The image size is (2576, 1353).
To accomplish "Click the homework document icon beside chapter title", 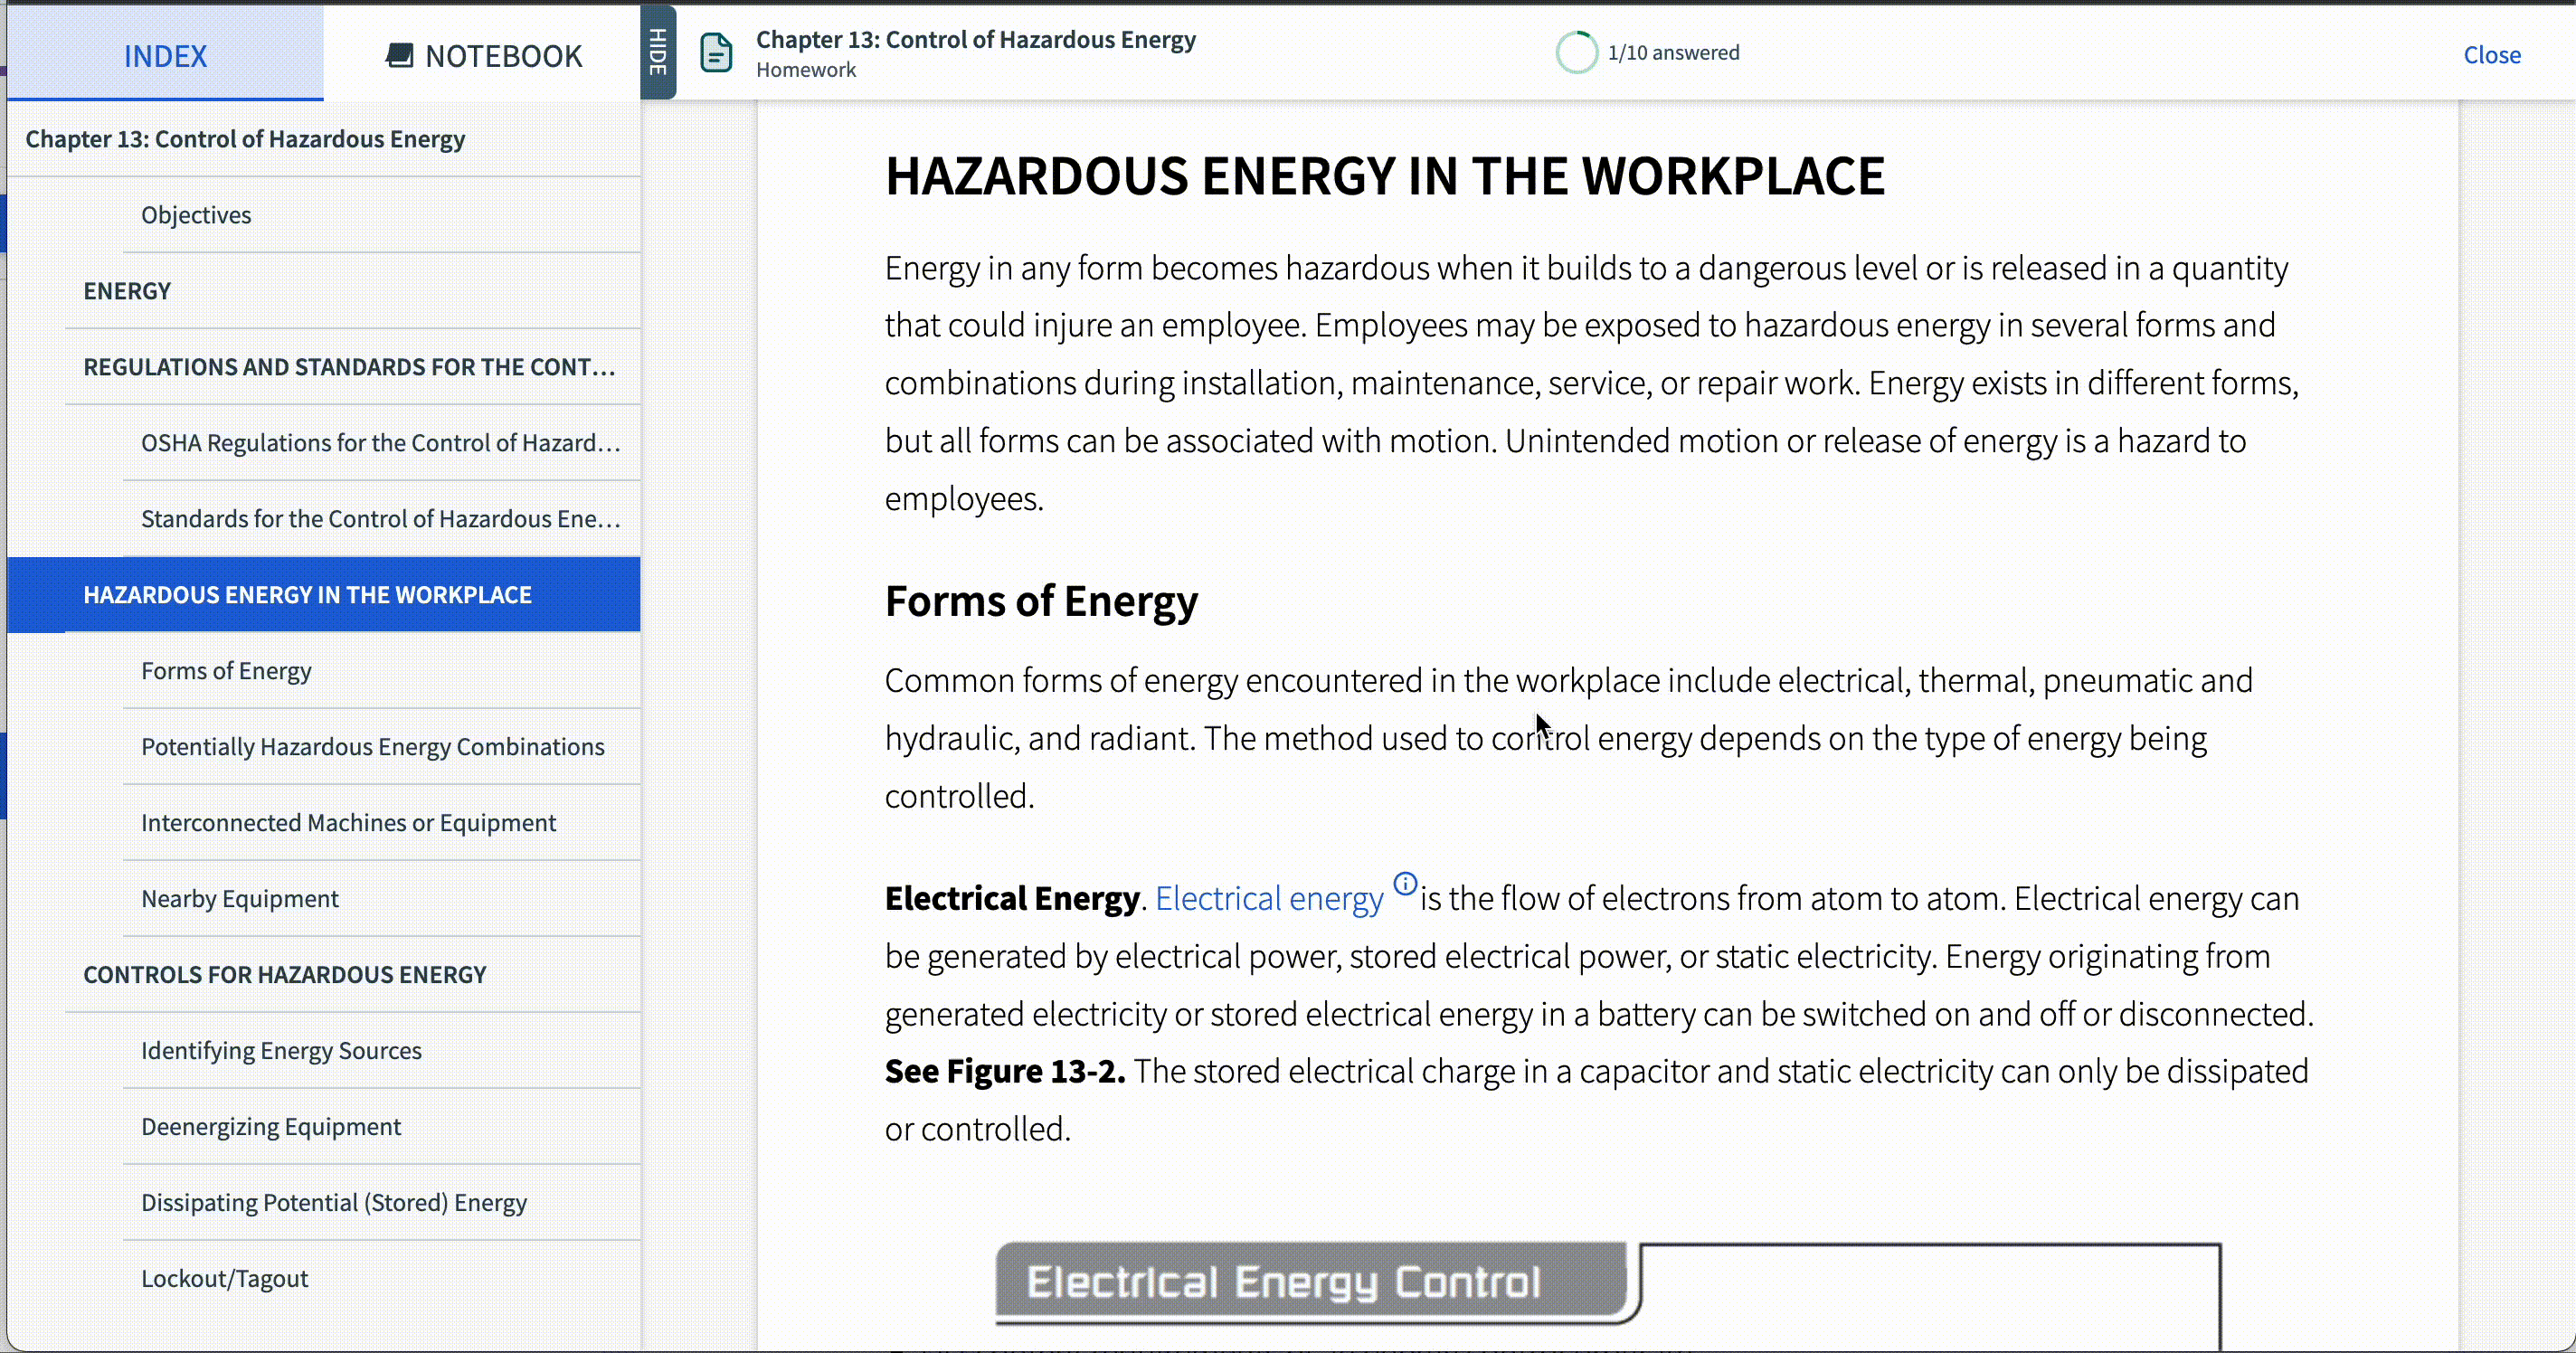I will tap(716, 52).
